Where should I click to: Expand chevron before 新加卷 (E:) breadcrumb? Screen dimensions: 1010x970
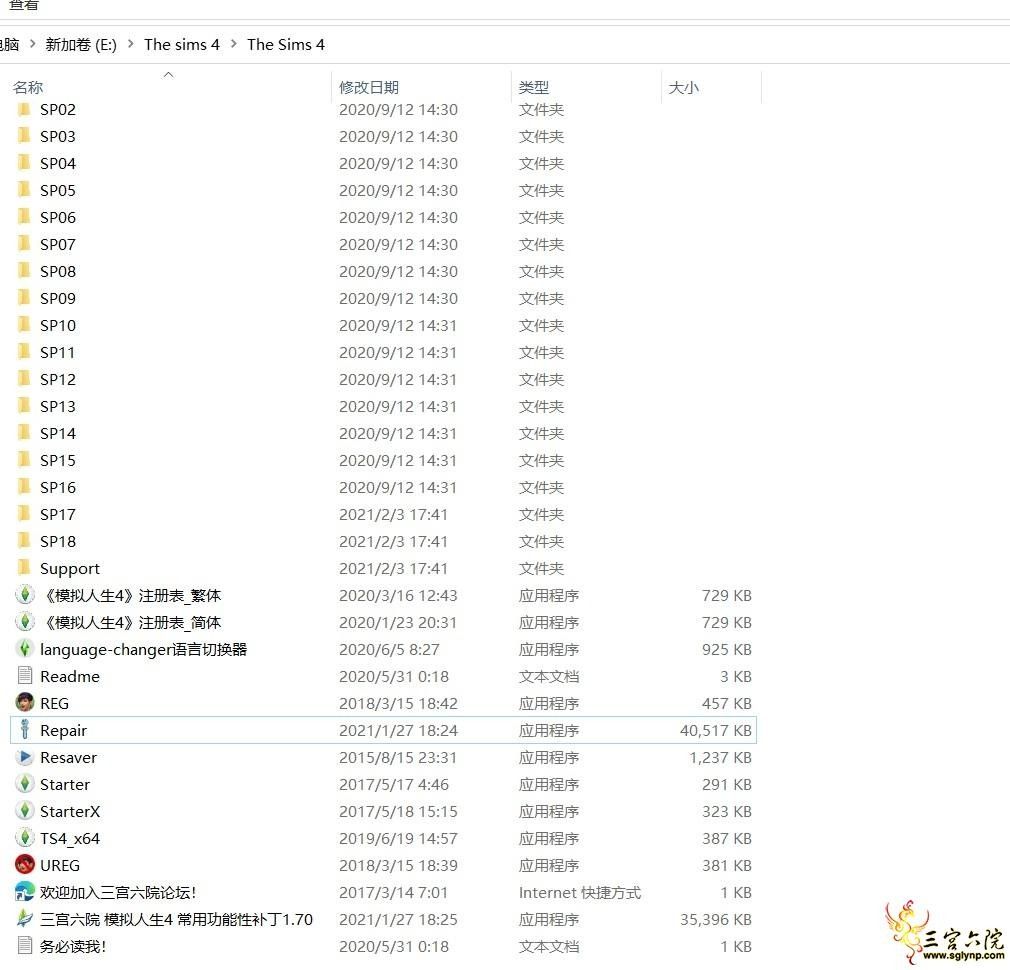pos(32,44)
